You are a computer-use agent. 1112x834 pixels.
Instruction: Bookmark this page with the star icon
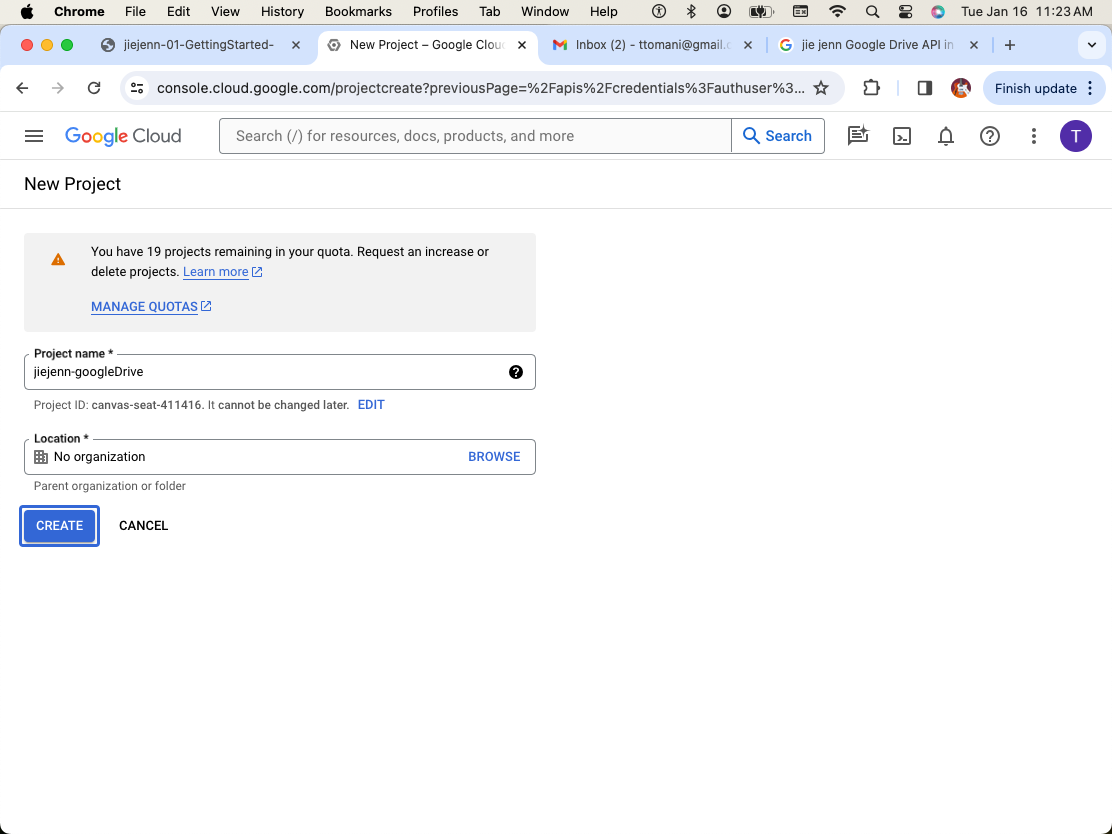821,88
